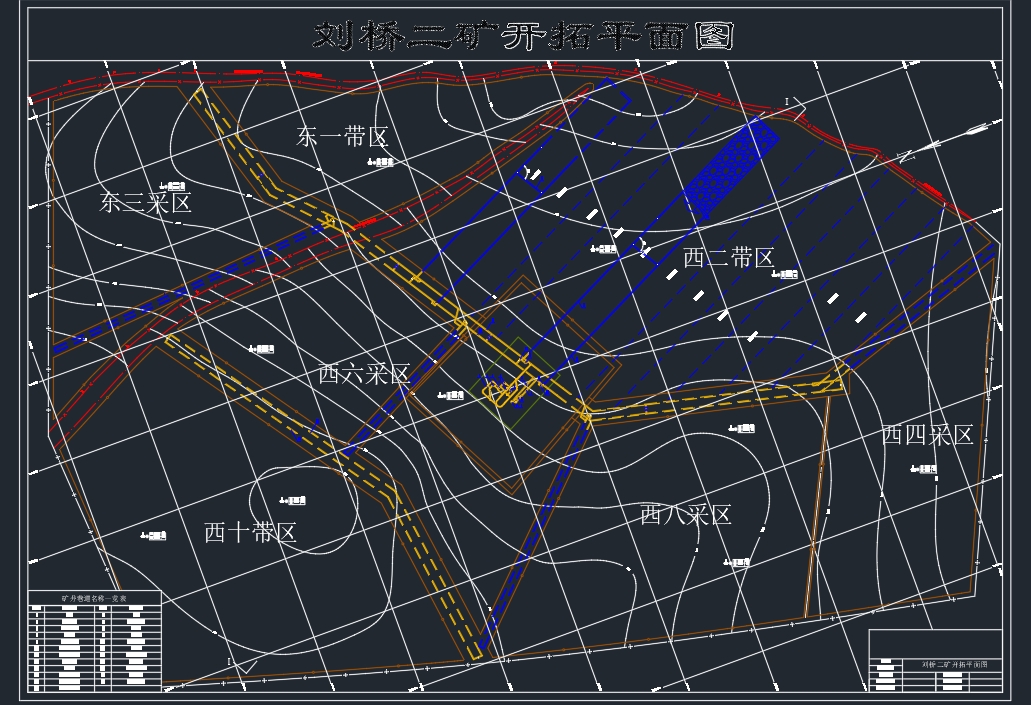The image size is (1031, 705).
Task: Select the blue hatched rectangle block
Action: (x=731, y=168)
